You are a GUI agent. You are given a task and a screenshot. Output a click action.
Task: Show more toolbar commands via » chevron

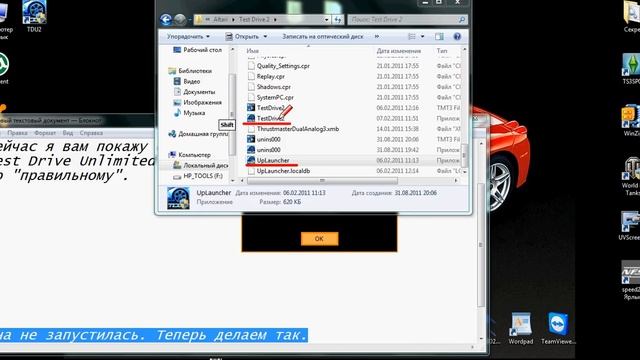[377, 37]
